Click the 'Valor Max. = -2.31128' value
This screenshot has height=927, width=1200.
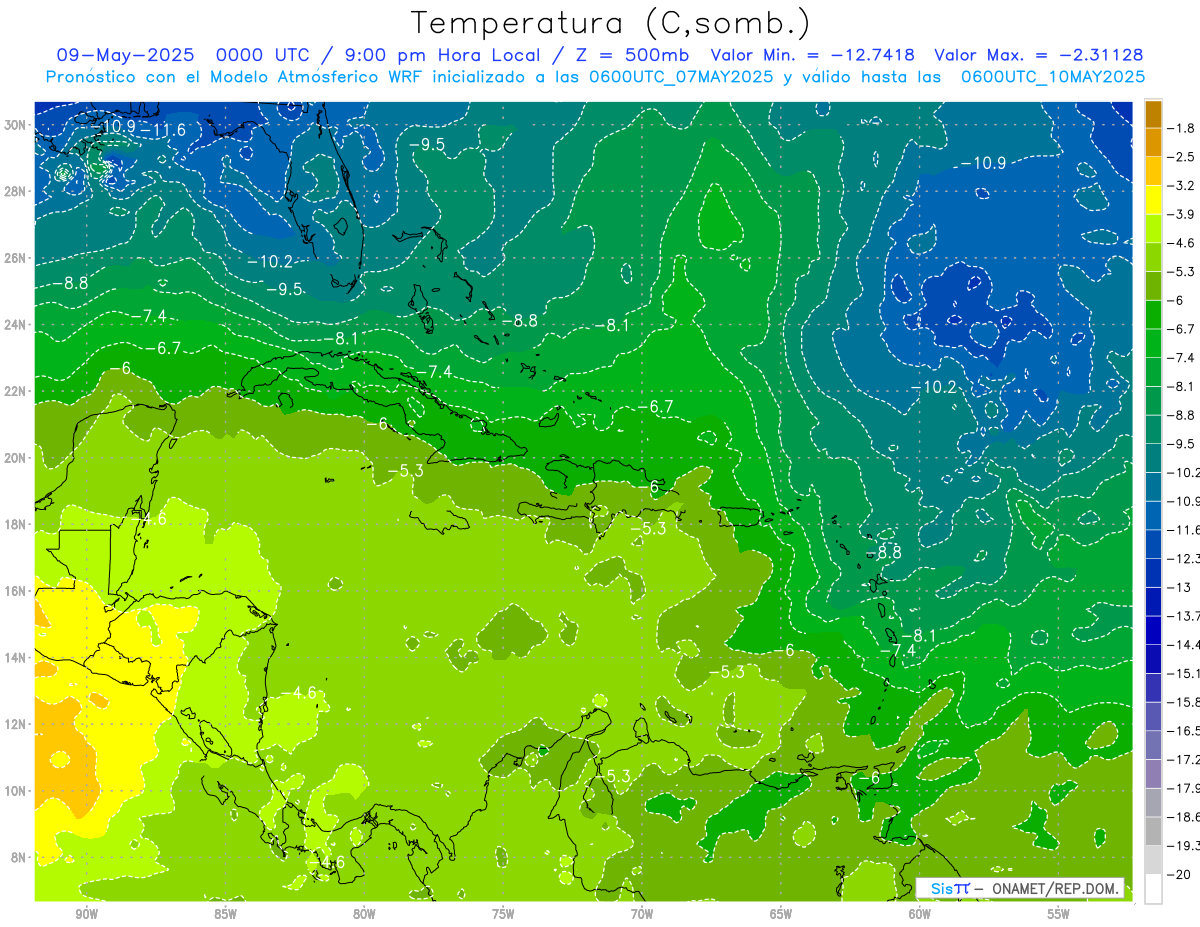pyautogui.click(x=1038, y=55)
